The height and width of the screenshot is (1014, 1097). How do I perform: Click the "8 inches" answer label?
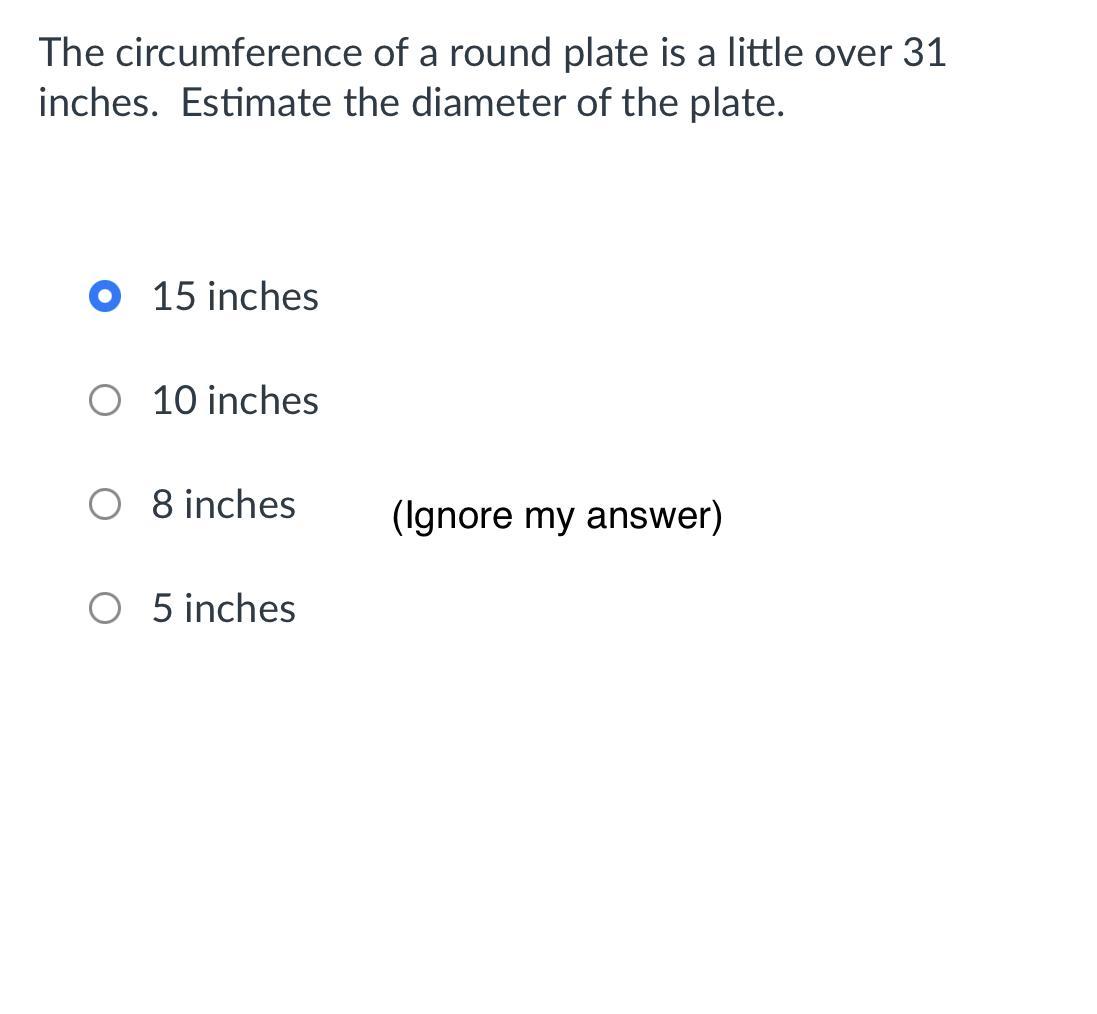[x=223, y=505]
